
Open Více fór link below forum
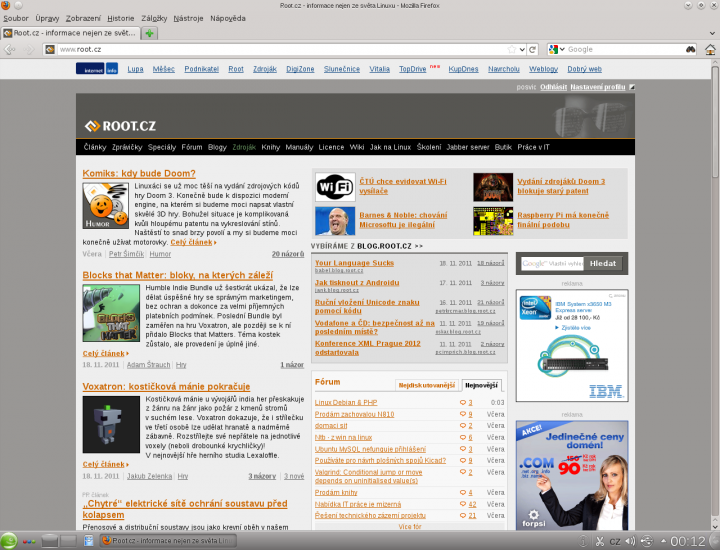tap(410, 527)
